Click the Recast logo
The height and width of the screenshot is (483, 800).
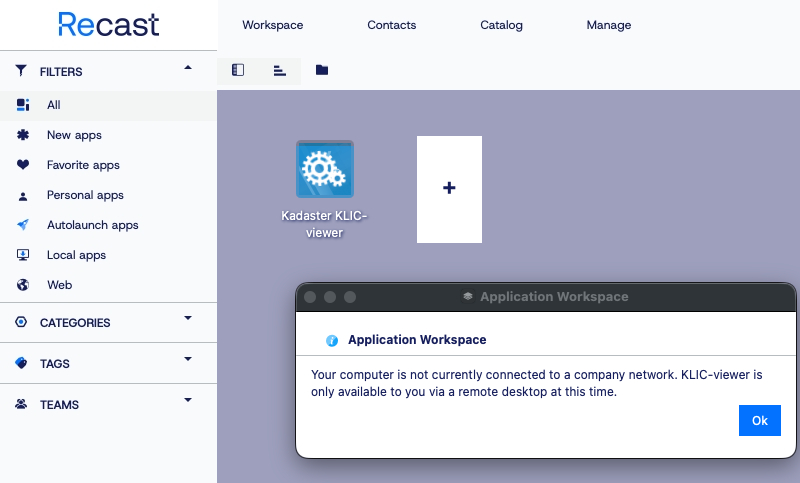coord(108,25)
